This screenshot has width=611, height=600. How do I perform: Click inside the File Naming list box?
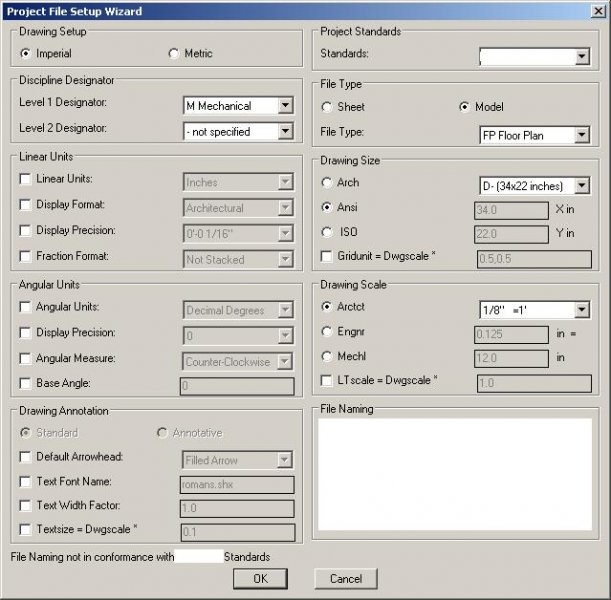pyautogui.click(x=455, y=475)
